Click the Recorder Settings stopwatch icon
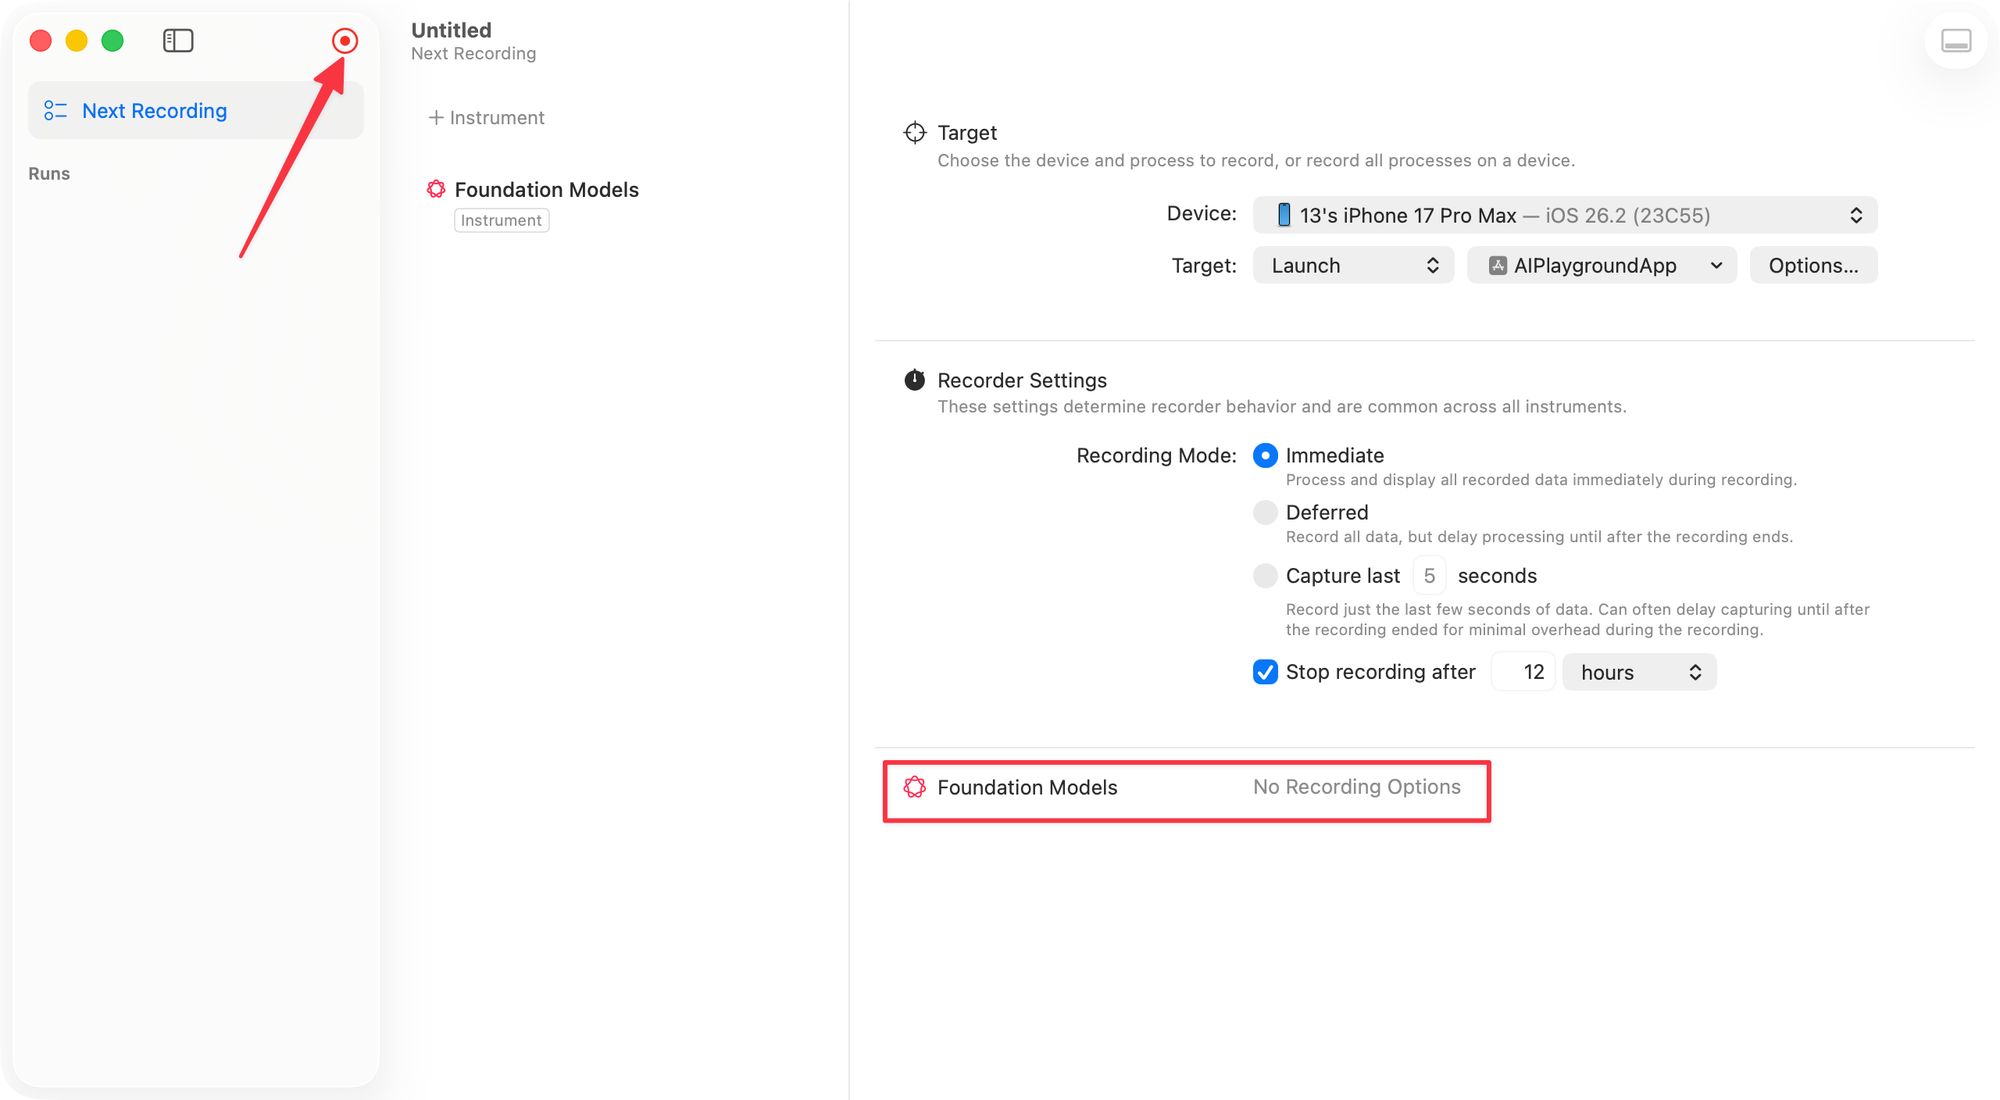 [x=914, y=380]
